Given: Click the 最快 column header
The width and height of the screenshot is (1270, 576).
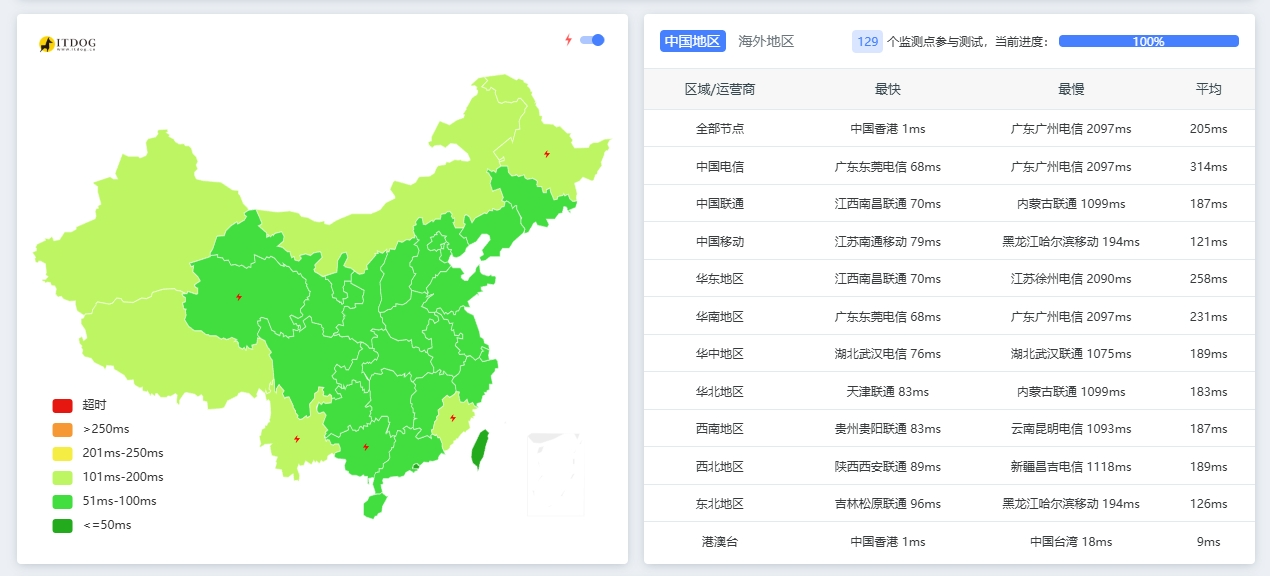Looking at the screenshot, I should tap(887, 89).
